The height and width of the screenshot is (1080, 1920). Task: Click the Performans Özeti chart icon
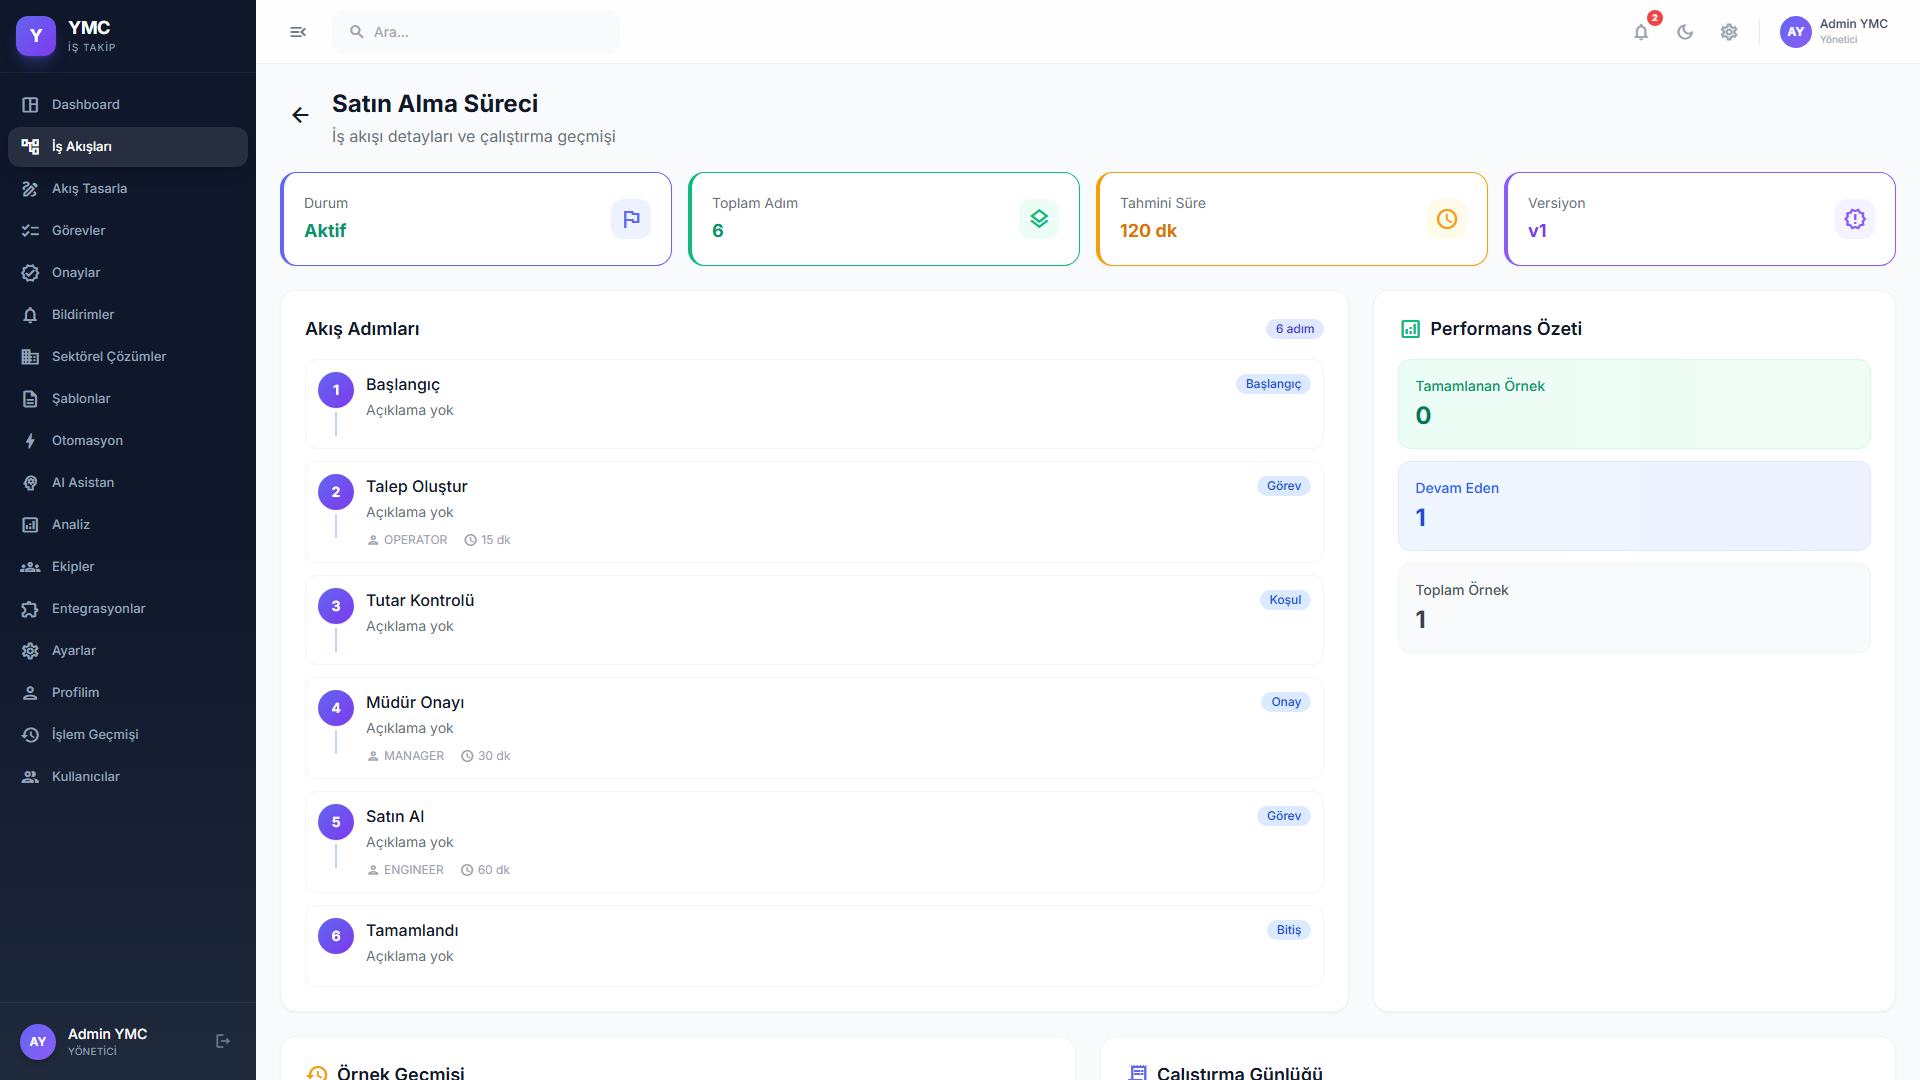click(1410, 329)
